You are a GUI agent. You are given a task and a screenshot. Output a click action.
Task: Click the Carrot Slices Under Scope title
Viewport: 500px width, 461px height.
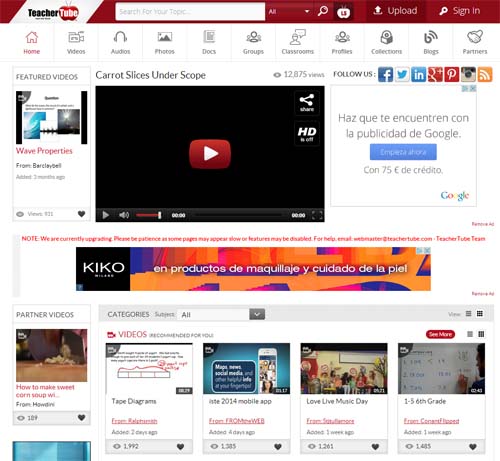150,75
